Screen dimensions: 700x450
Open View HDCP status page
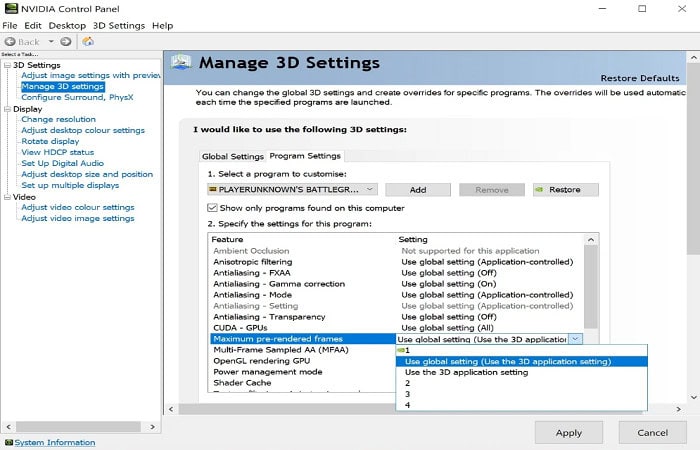(58, 152)
